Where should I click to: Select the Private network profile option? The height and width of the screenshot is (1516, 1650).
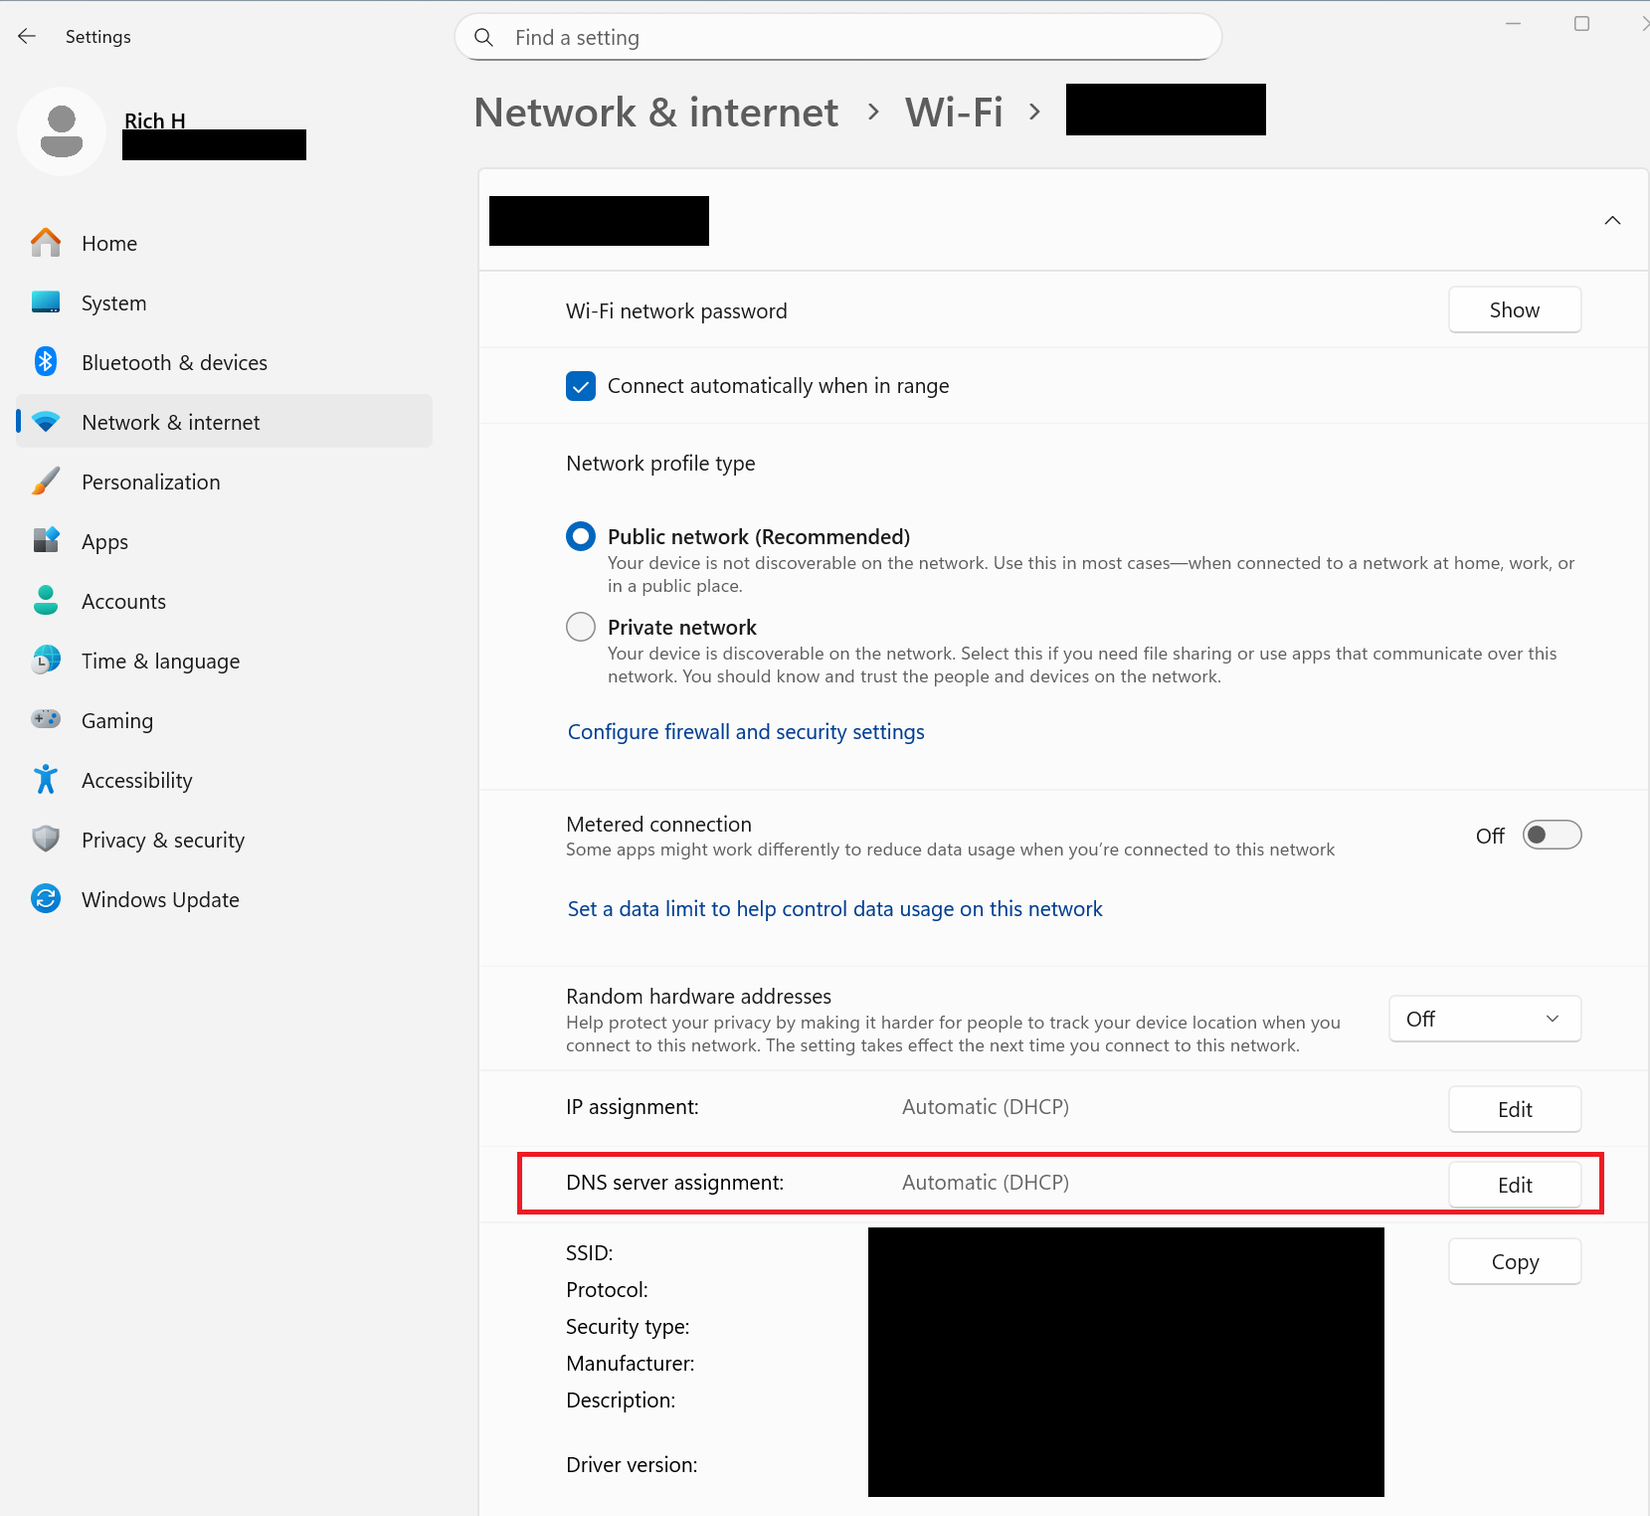click(x=580, y=626)
